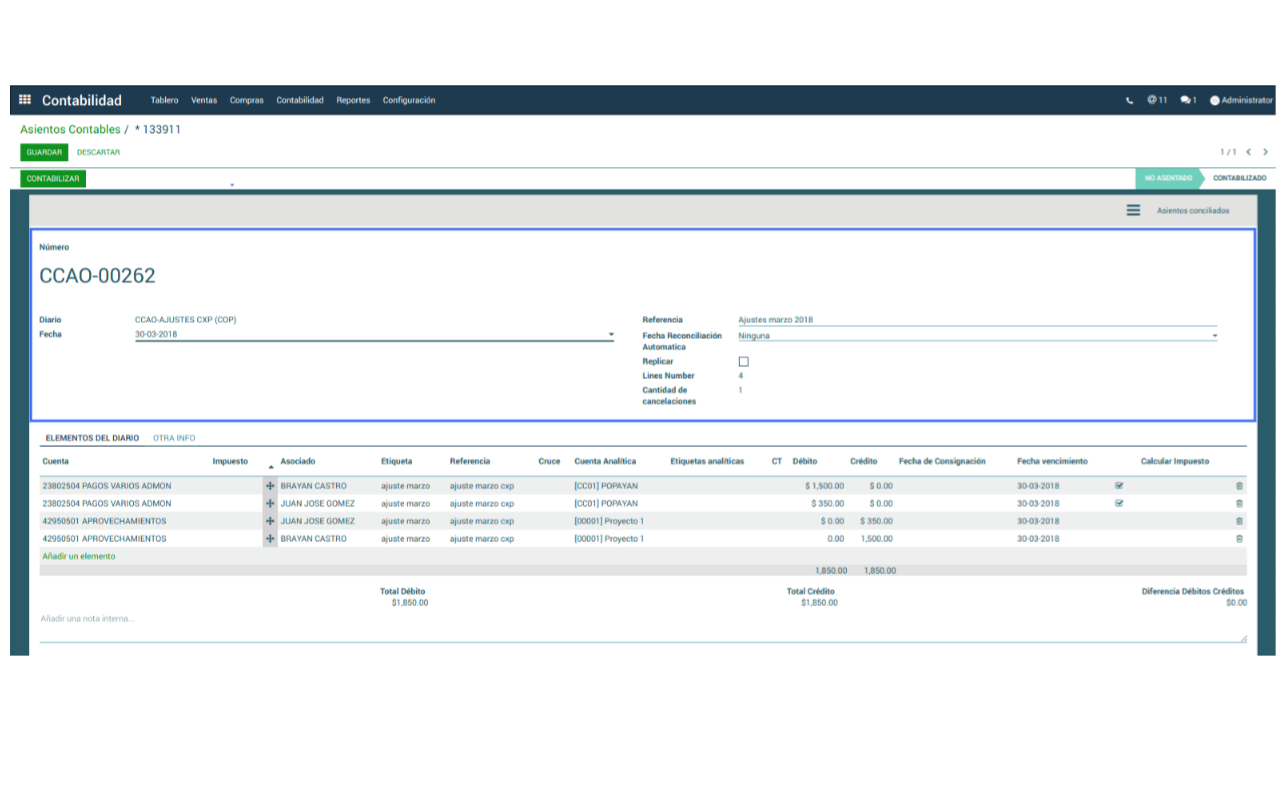
Task: Click Añadir un elemento link
Action: coord(78,556)
